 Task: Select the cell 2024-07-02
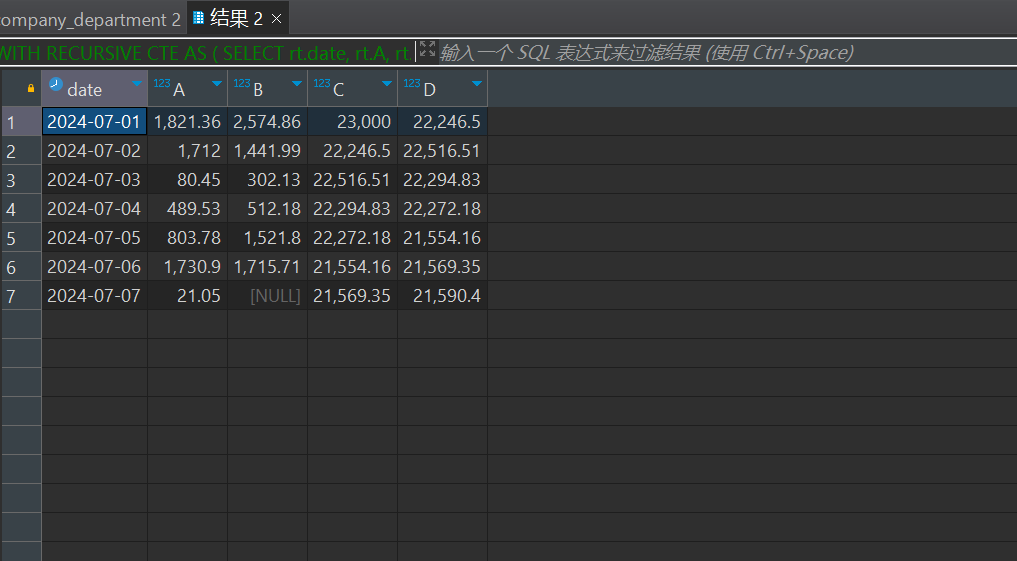[x=95, y=151]
